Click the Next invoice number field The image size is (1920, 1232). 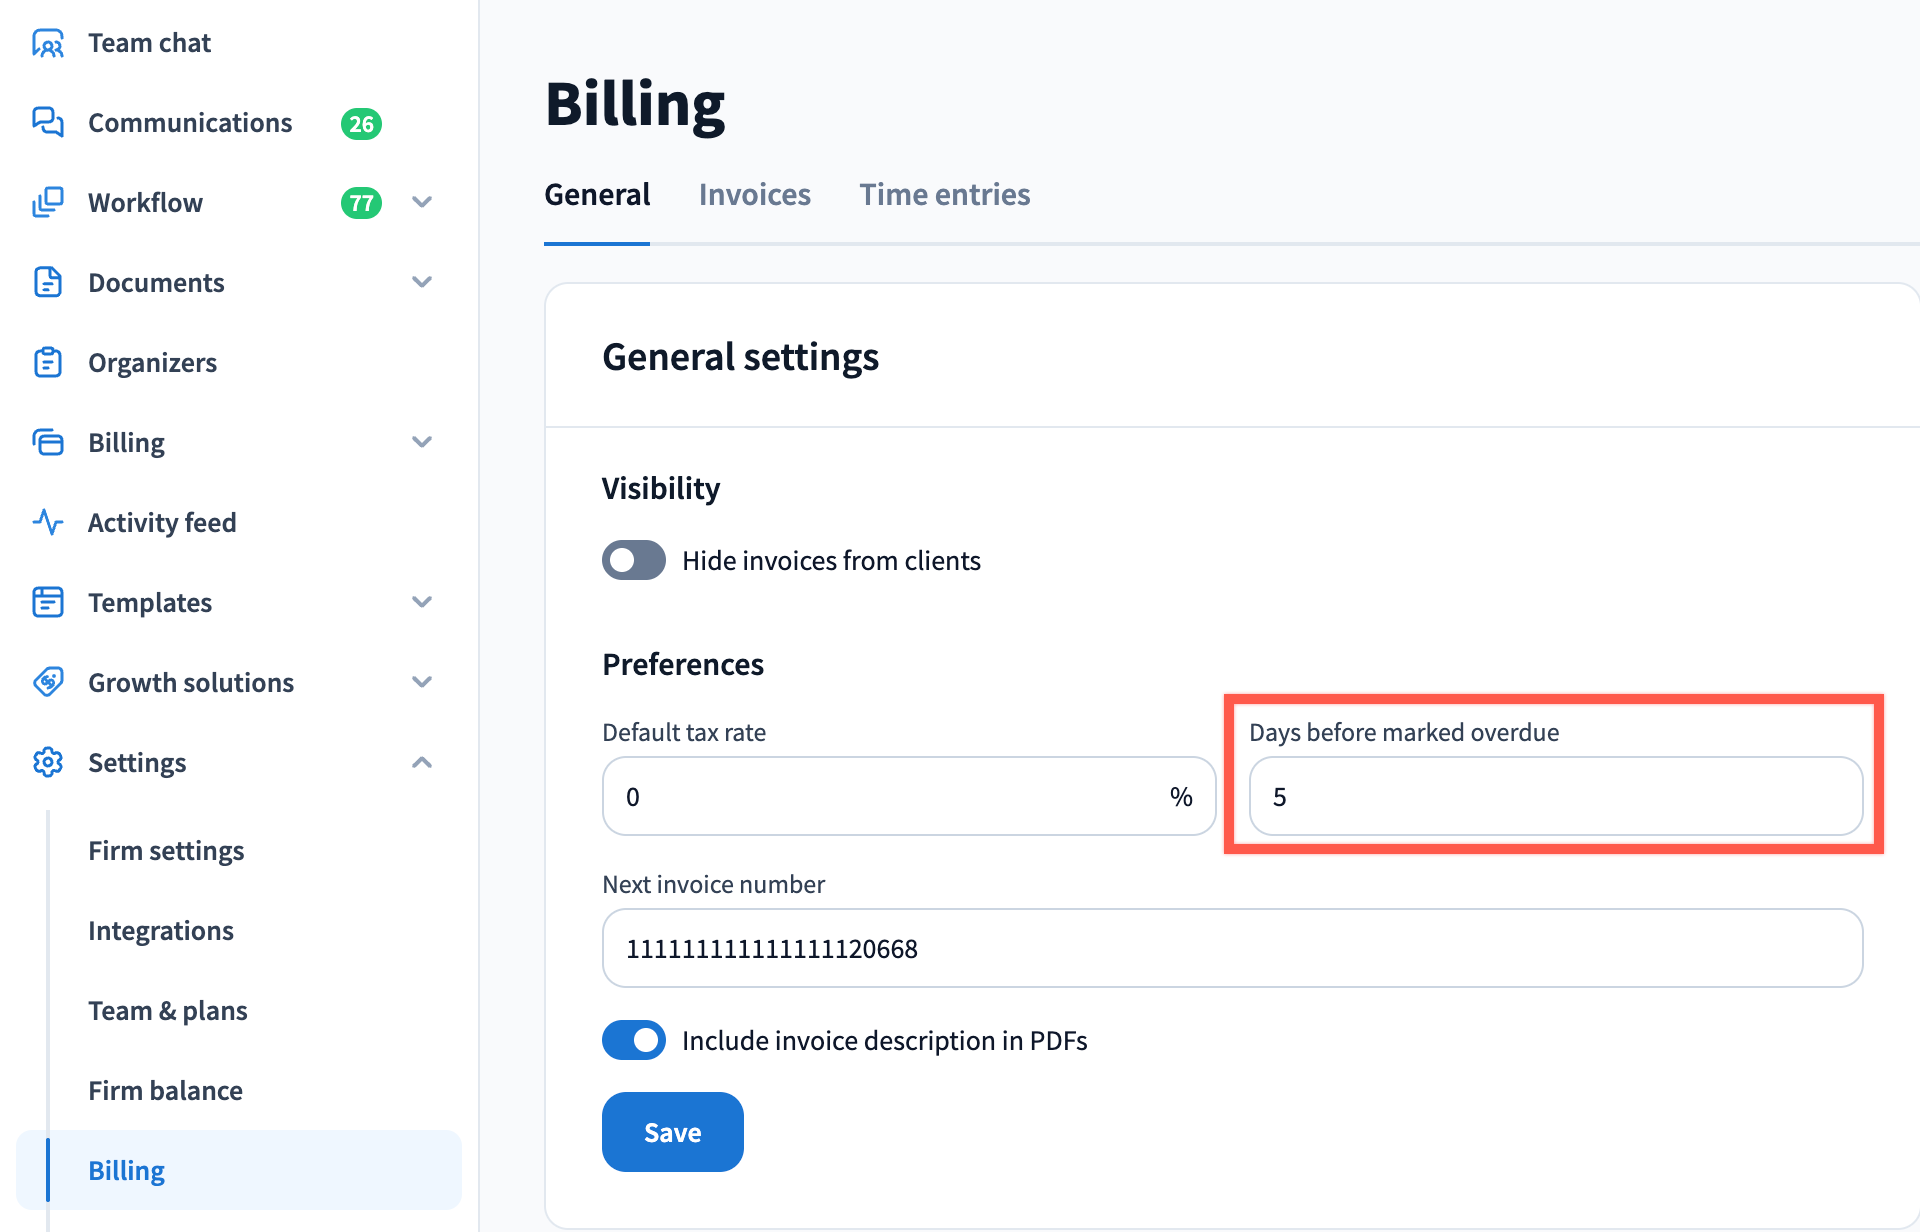coord(1232,948)
